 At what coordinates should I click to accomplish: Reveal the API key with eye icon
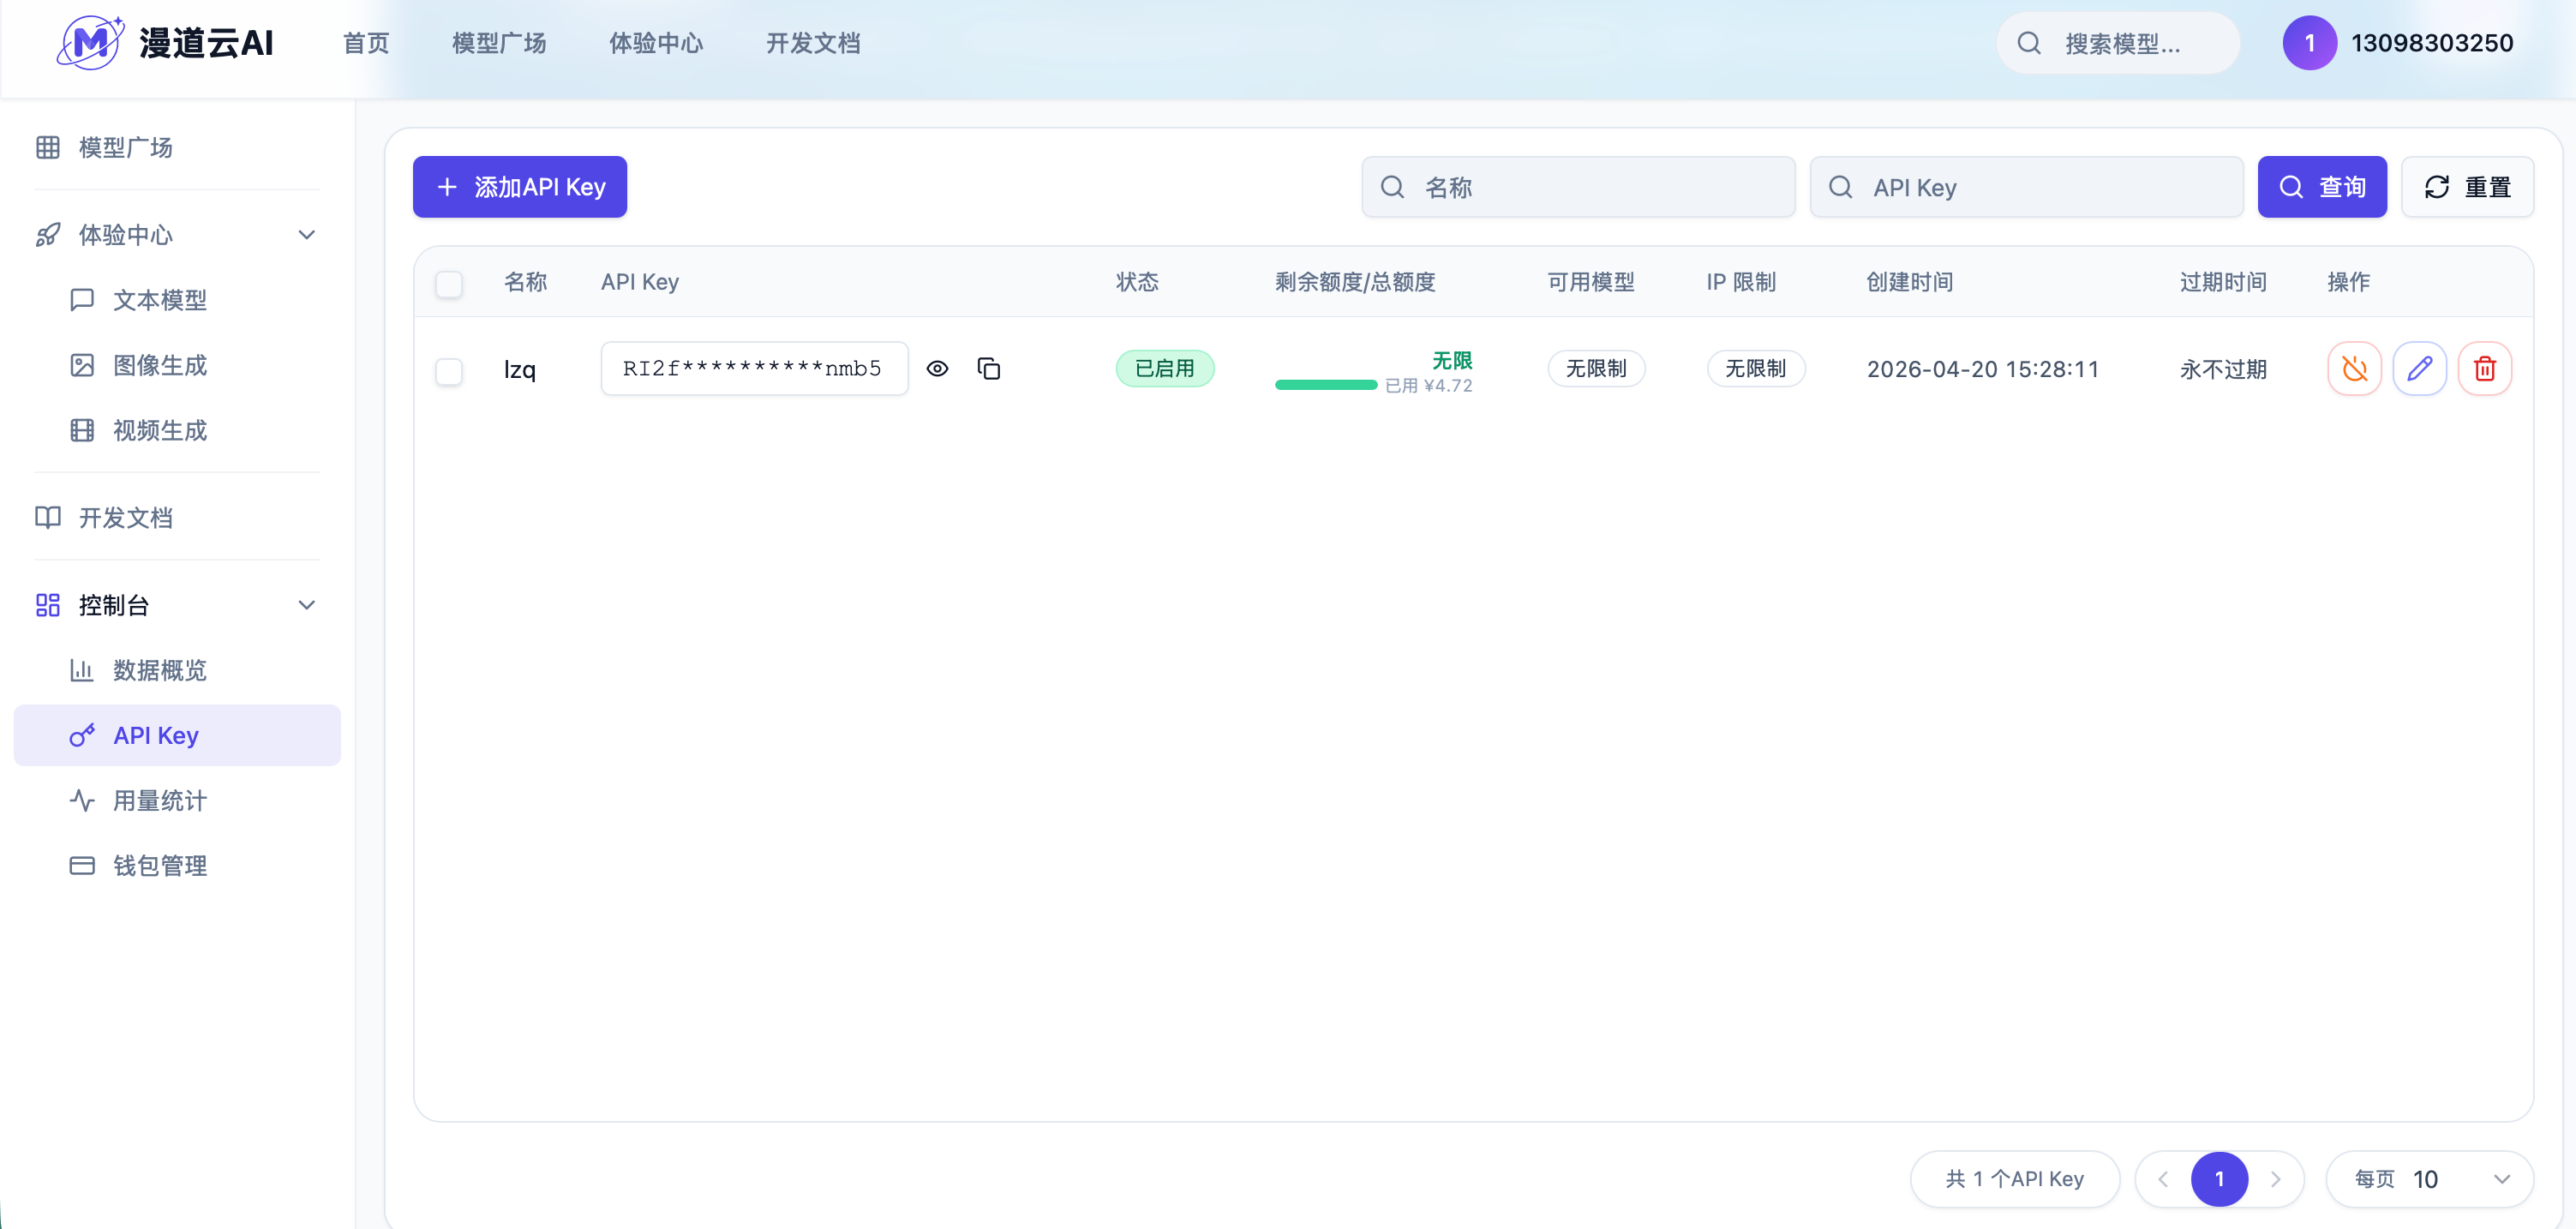[937, 368]
